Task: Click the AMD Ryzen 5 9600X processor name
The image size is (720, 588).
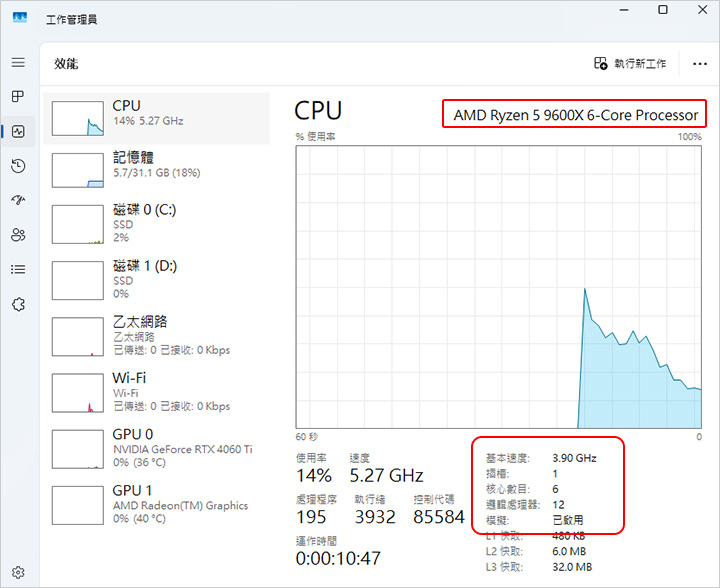Action: click(575, 115)
